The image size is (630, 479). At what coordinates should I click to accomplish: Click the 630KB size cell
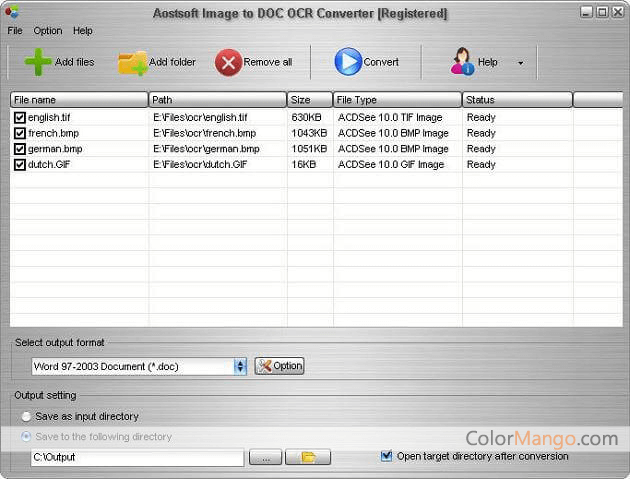[306, 117]
